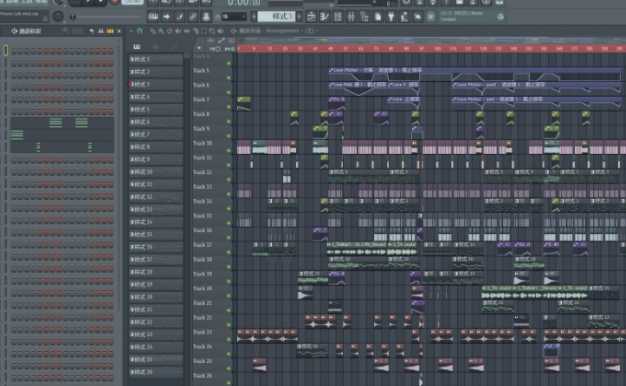Screen dimensions: 626x386
Task: Open the Channel rack window from the main toolbar
Action: [338, 17]
